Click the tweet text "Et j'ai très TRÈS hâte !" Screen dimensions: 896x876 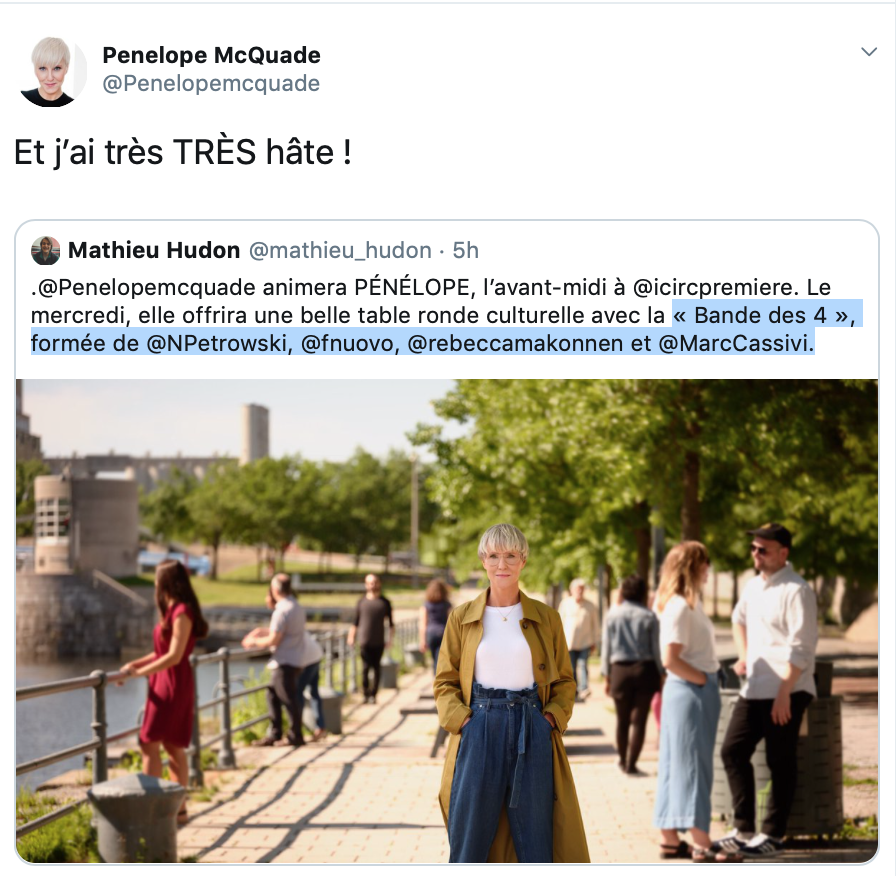point(183,153)
